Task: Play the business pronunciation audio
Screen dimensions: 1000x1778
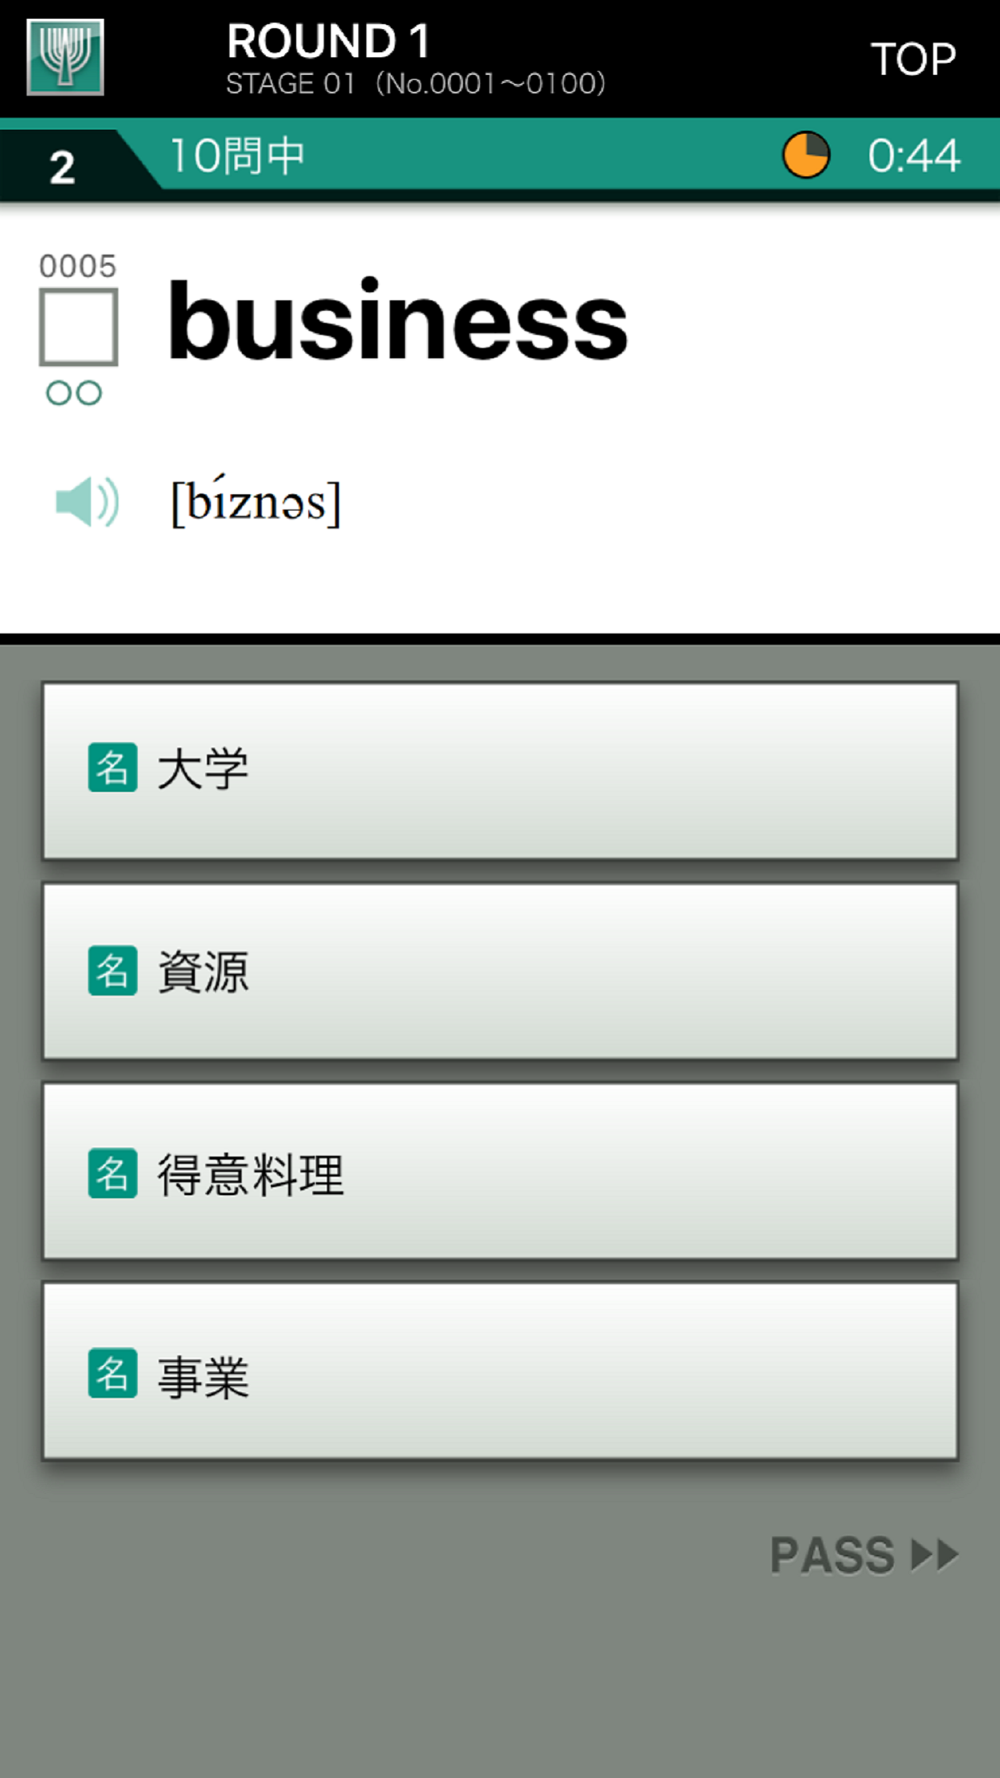Action: coord(87,501)
